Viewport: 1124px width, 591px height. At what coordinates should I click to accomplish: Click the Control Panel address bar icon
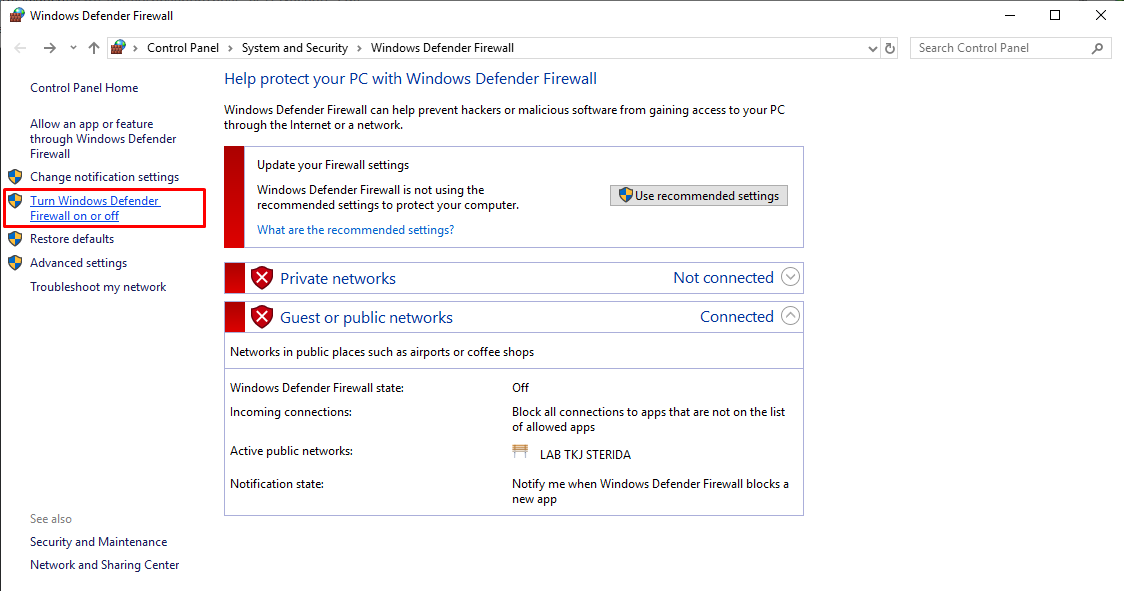[x=119, y=47]
